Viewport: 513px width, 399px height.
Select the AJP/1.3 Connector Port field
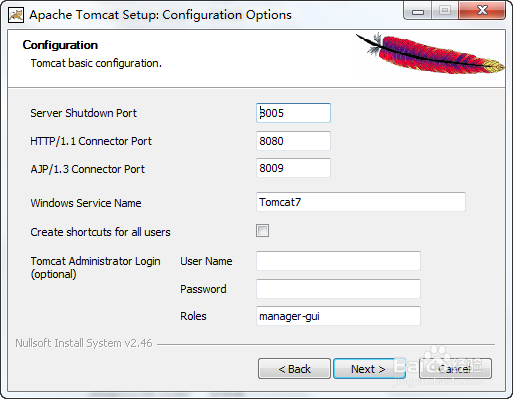(293, 168)
